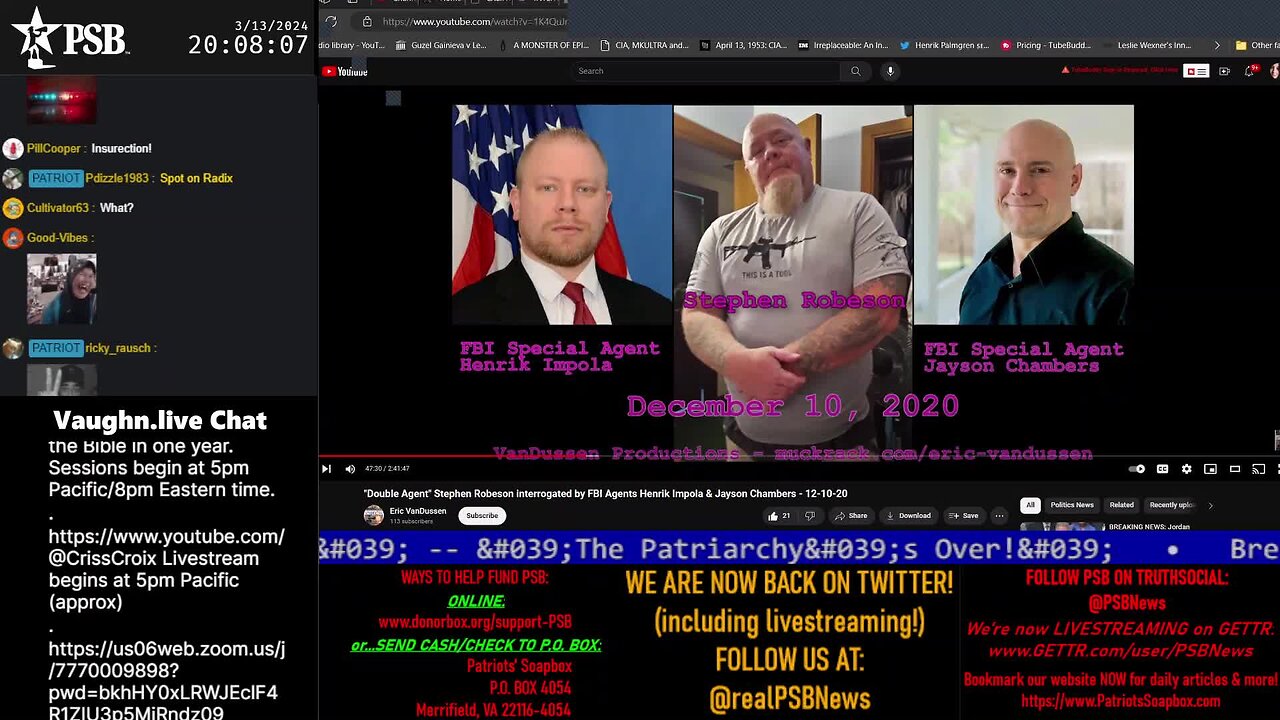Click the YouTube search field
The height and width of the screenshot is (720, 1280).
coord(708,71)
